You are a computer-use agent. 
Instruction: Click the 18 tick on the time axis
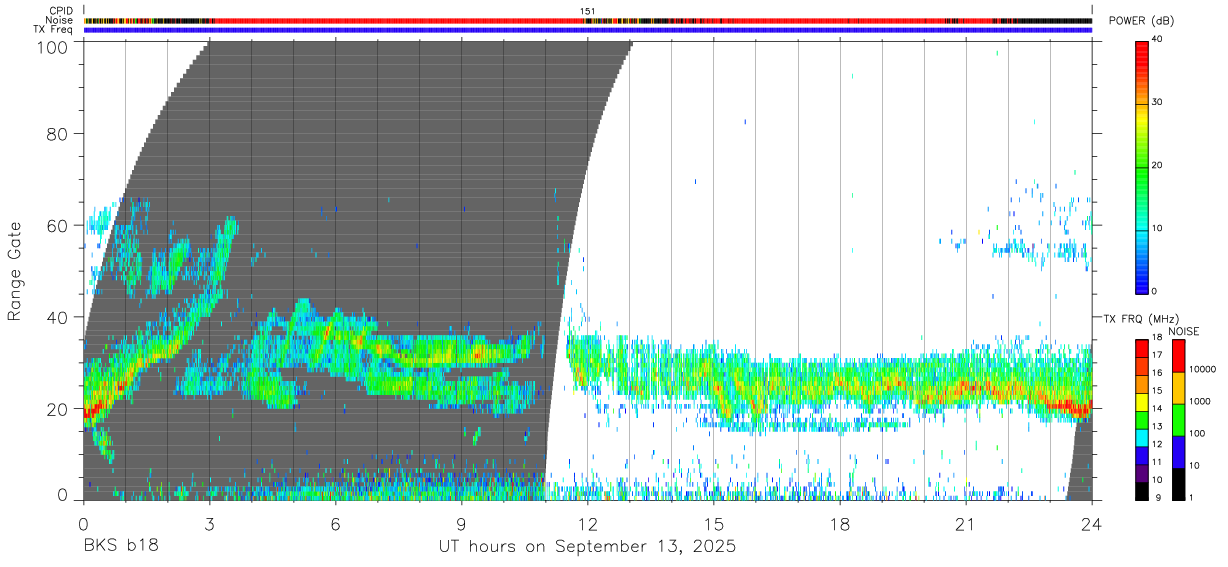[x=840, y=524]
